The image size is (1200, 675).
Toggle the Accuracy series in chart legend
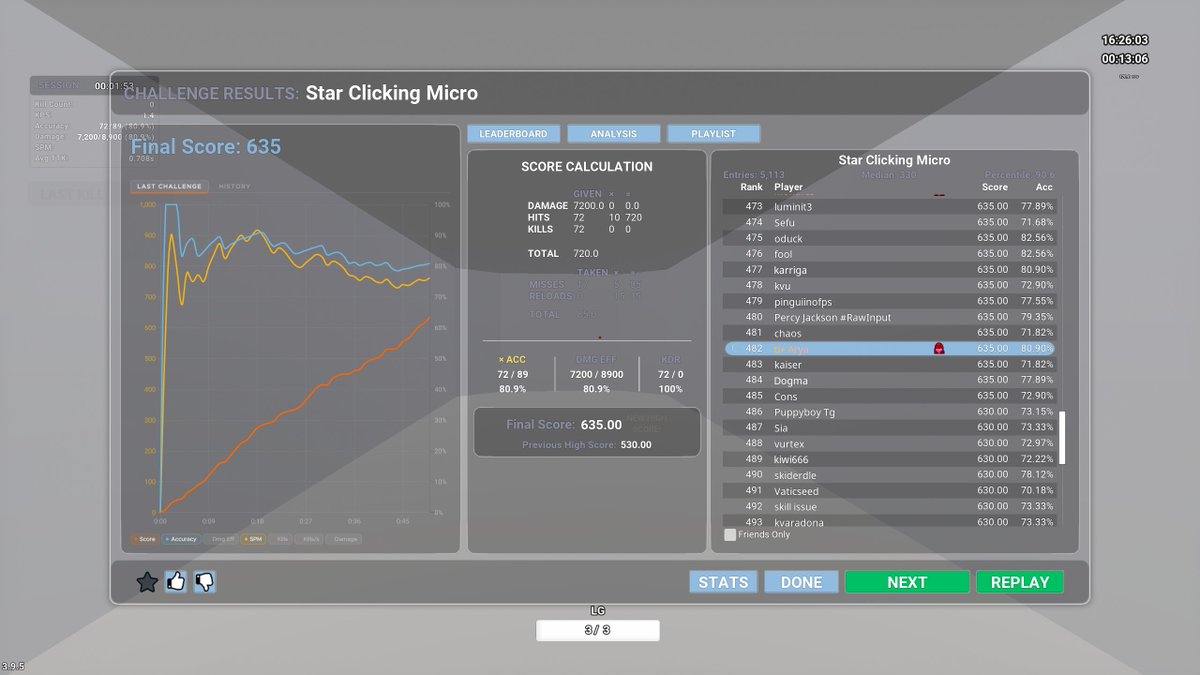pos(181,539)
